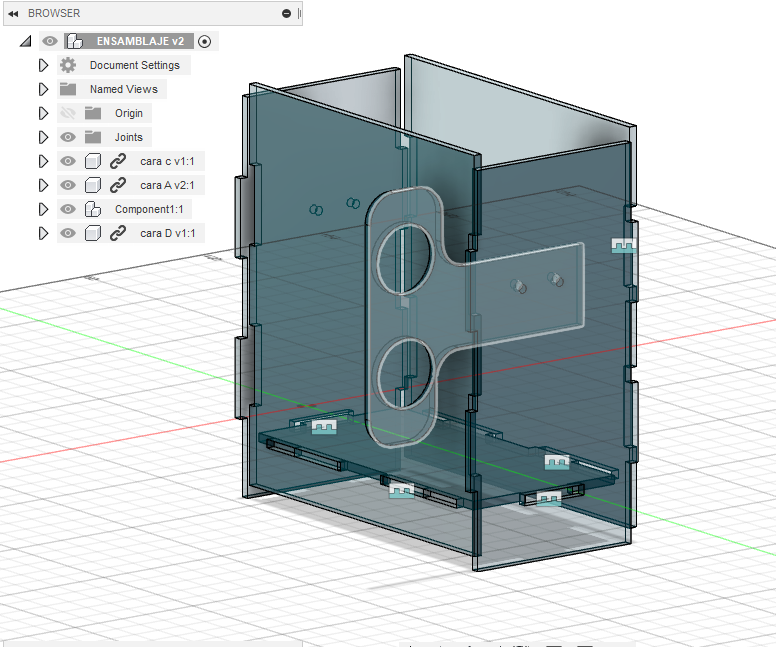The width and height of the screenshot is (776, 647).
Task: Select cara A v2:1 label
Action: click(x=167, y=185)
